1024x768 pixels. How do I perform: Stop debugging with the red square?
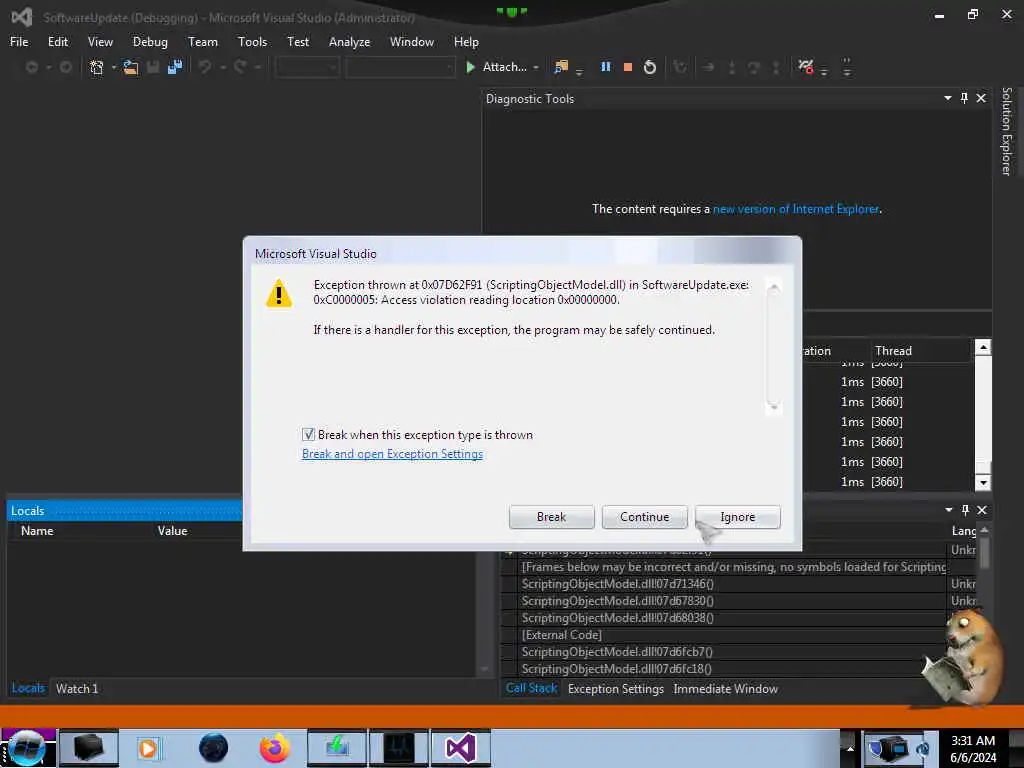tap(628, 67)
